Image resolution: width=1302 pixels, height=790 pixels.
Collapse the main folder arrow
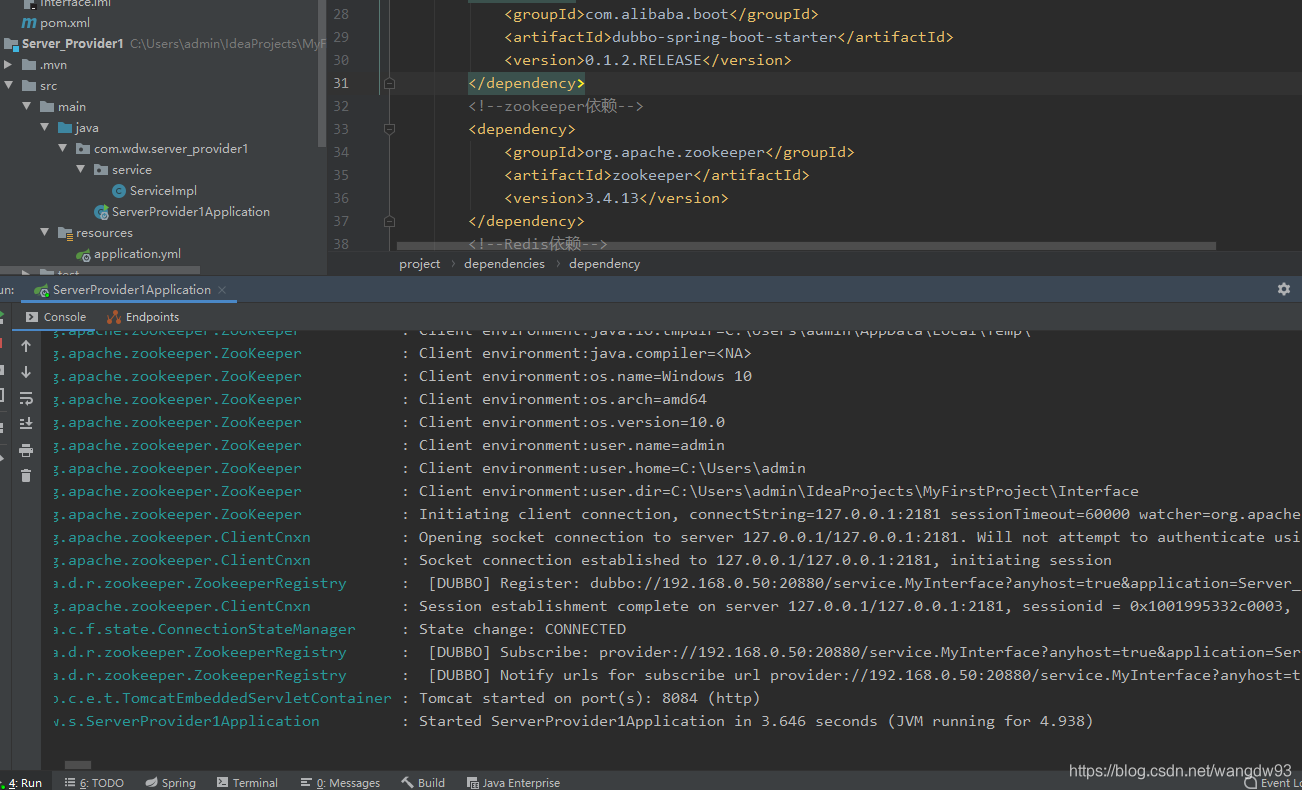click(x=26, y=107)
